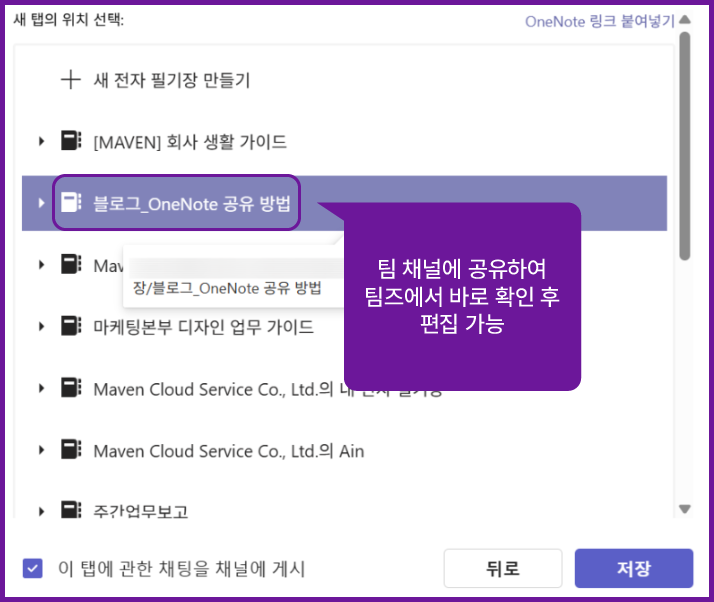This screenshot has height=602, width=714.
Task: Expand '블로그_OneNote 공유 방법' notebook
Action: (x=41, y=203)
